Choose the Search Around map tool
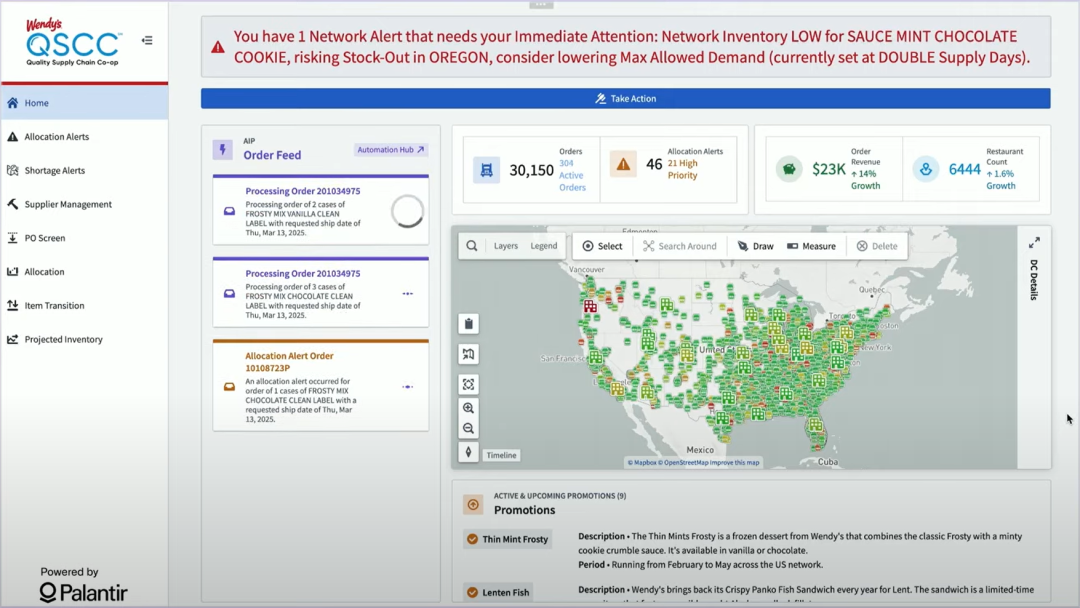 pyautogui.click(x=680, y=246)
